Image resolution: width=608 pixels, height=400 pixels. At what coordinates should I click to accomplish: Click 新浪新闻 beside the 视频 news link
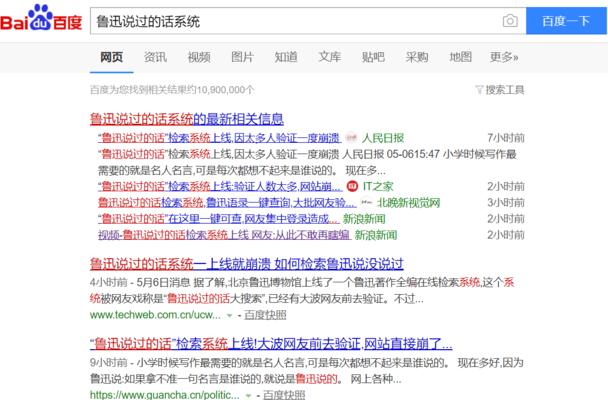point(376,235)
